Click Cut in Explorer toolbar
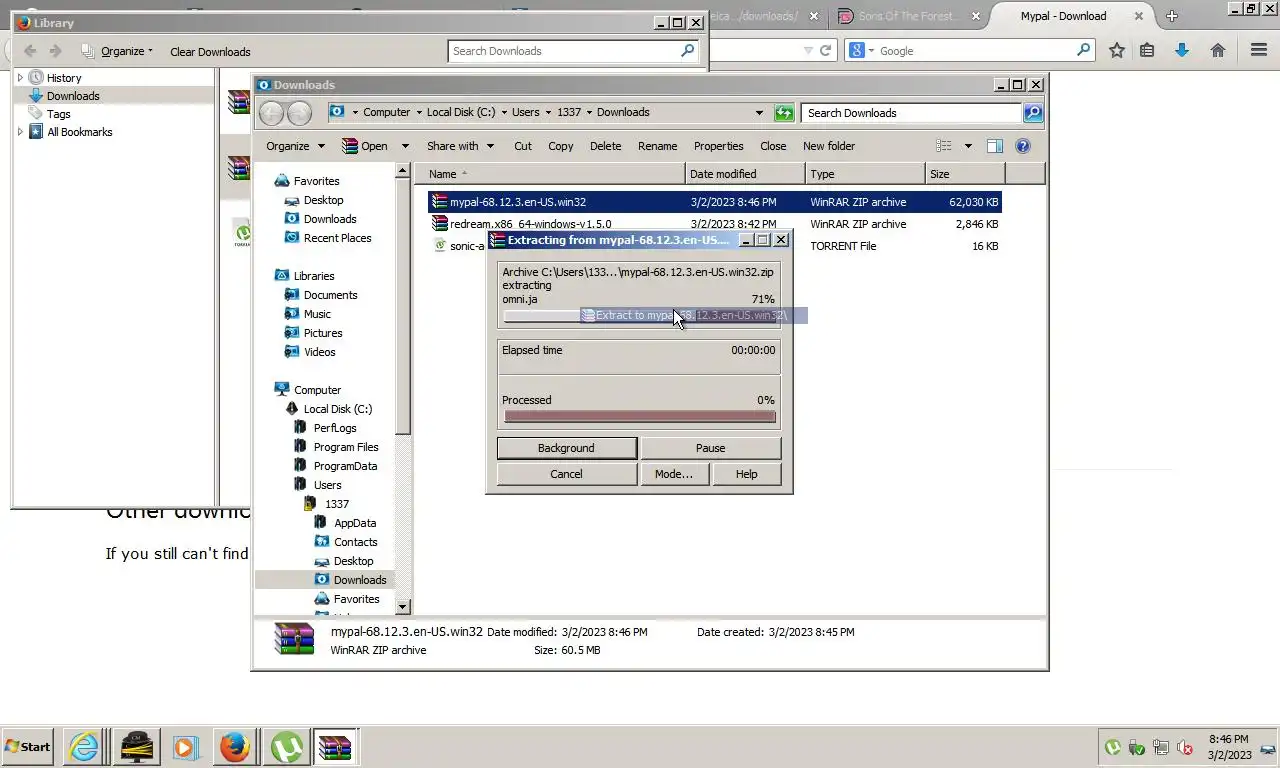The height and width of the screenshot is (768, 1280). (523, 146)
